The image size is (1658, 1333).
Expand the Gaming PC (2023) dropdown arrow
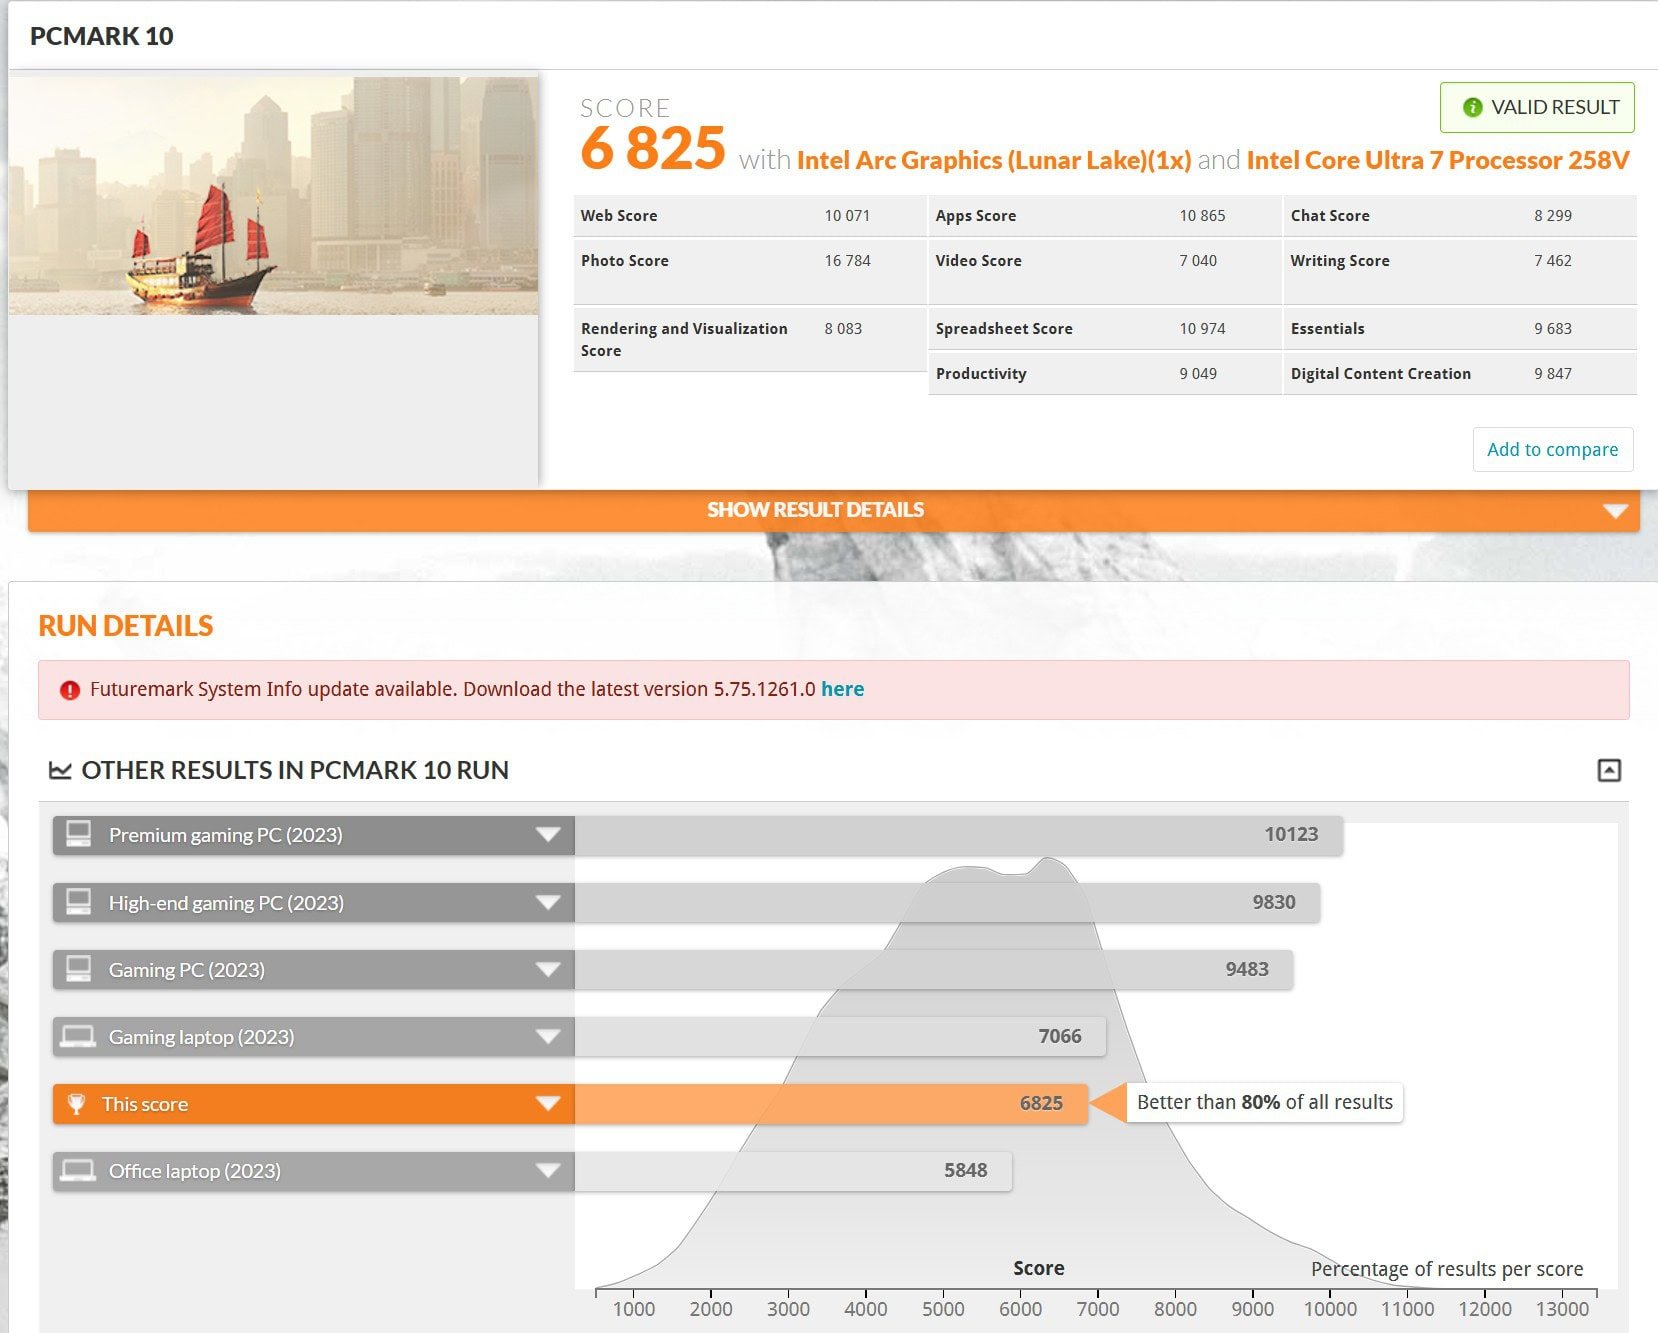(547, 969)
